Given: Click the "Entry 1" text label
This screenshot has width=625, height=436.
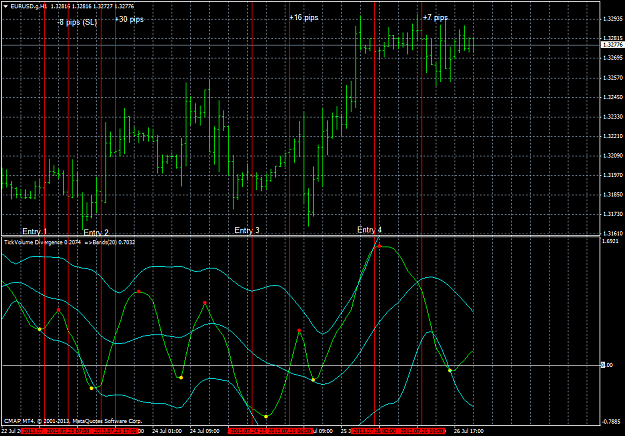Looking at the screenshot, I should coord(35,231).
